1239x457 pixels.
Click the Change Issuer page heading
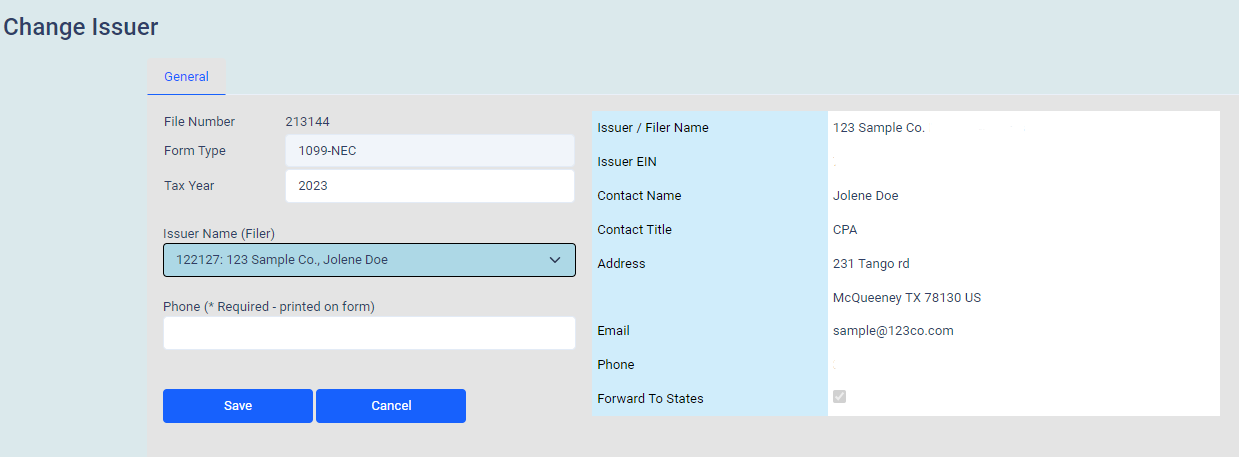tap(81, 27)
